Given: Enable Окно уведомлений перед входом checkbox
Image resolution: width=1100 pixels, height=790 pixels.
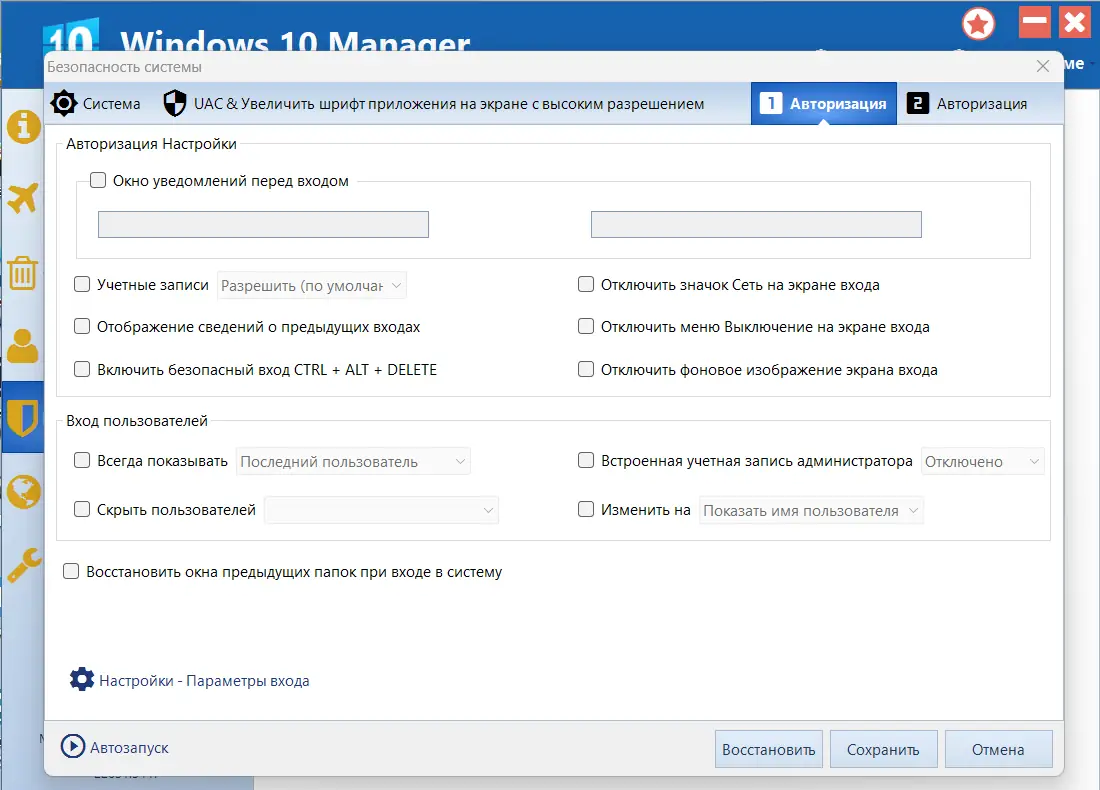Looking at the screenshot, I should coord(98,180).
